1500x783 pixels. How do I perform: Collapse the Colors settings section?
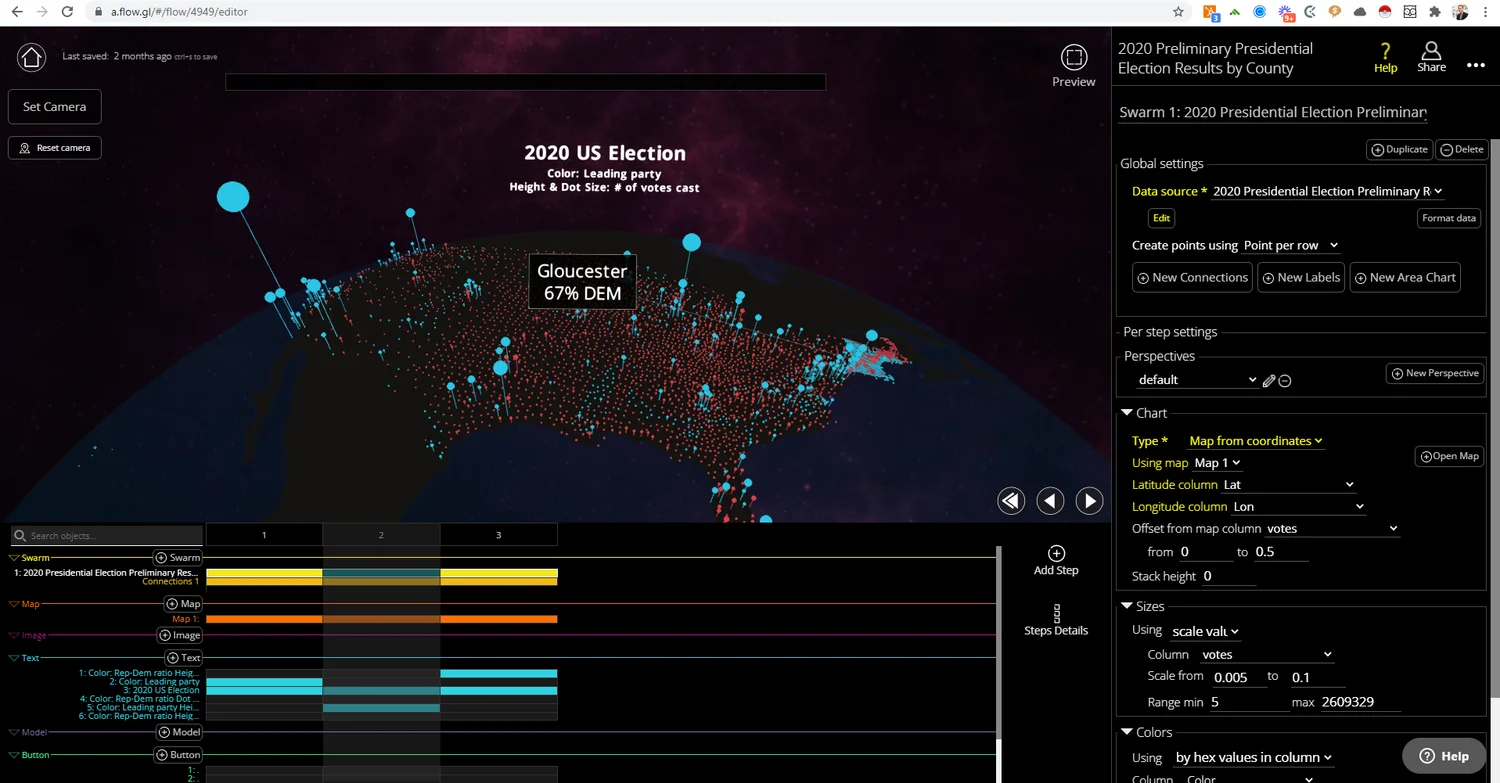pos(1127,732)
